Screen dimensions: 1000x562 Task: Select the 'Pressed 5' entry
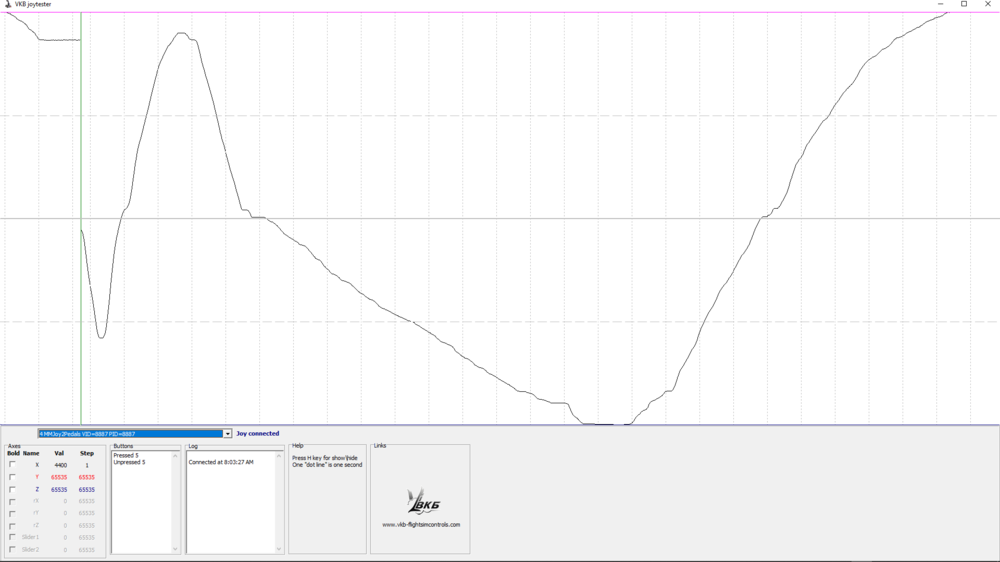[126, 455]
